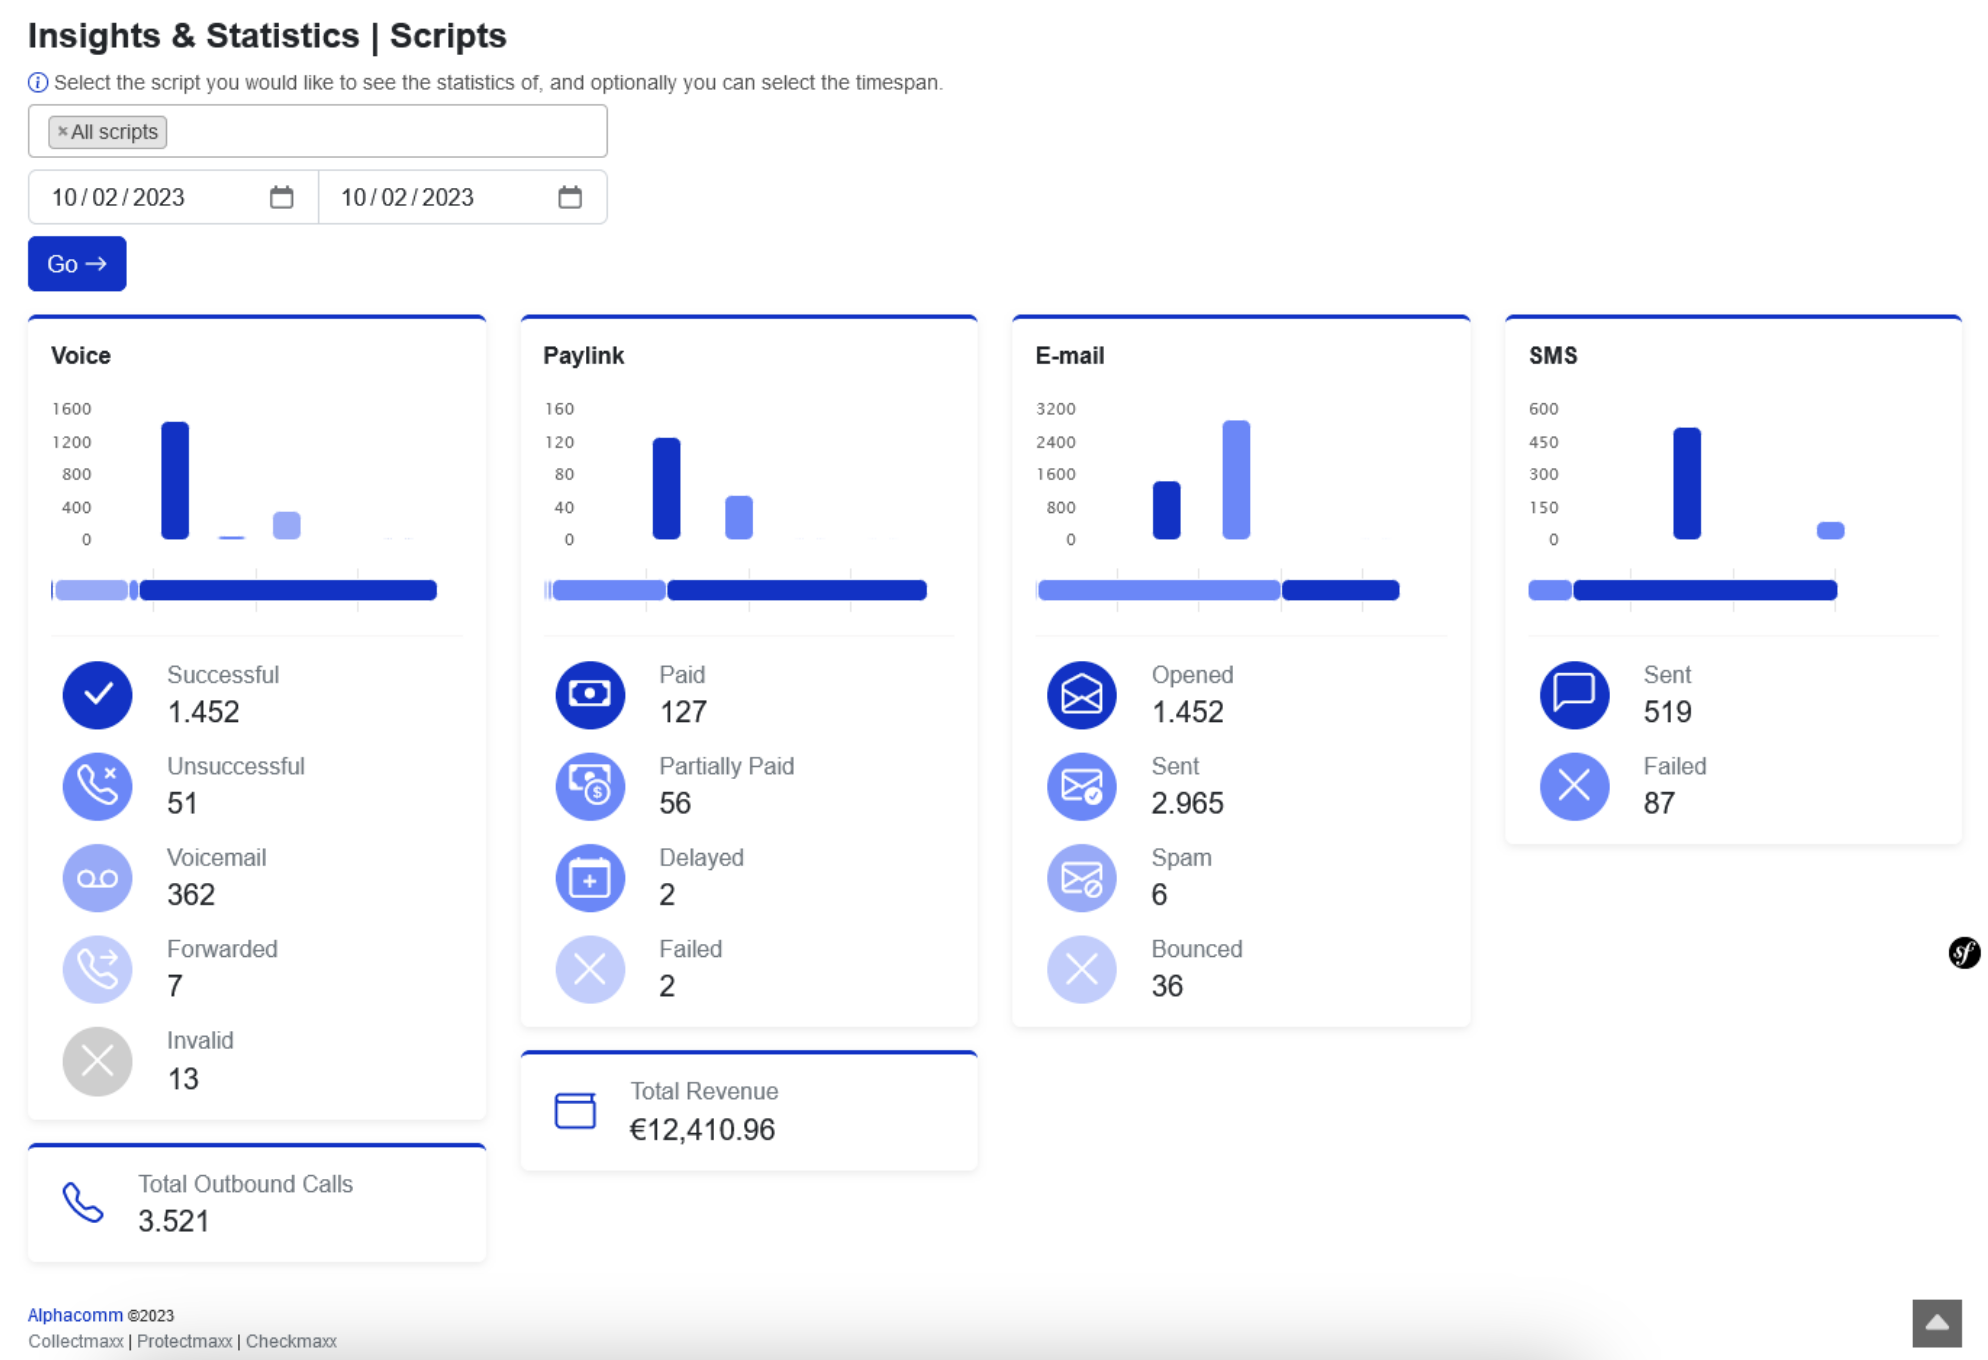Screen dimensions: 1988x1360
Task: Open the start date calendar picker
Action: pyautogui.click(x=283, y=197)
